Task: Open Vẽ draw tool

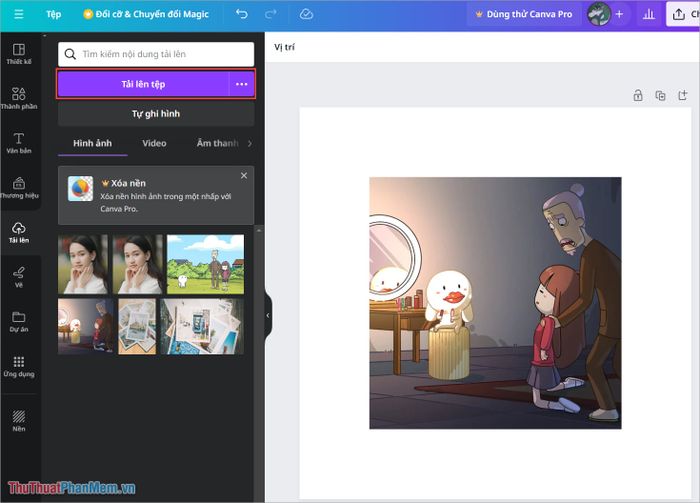Action: tap(19, 277)
